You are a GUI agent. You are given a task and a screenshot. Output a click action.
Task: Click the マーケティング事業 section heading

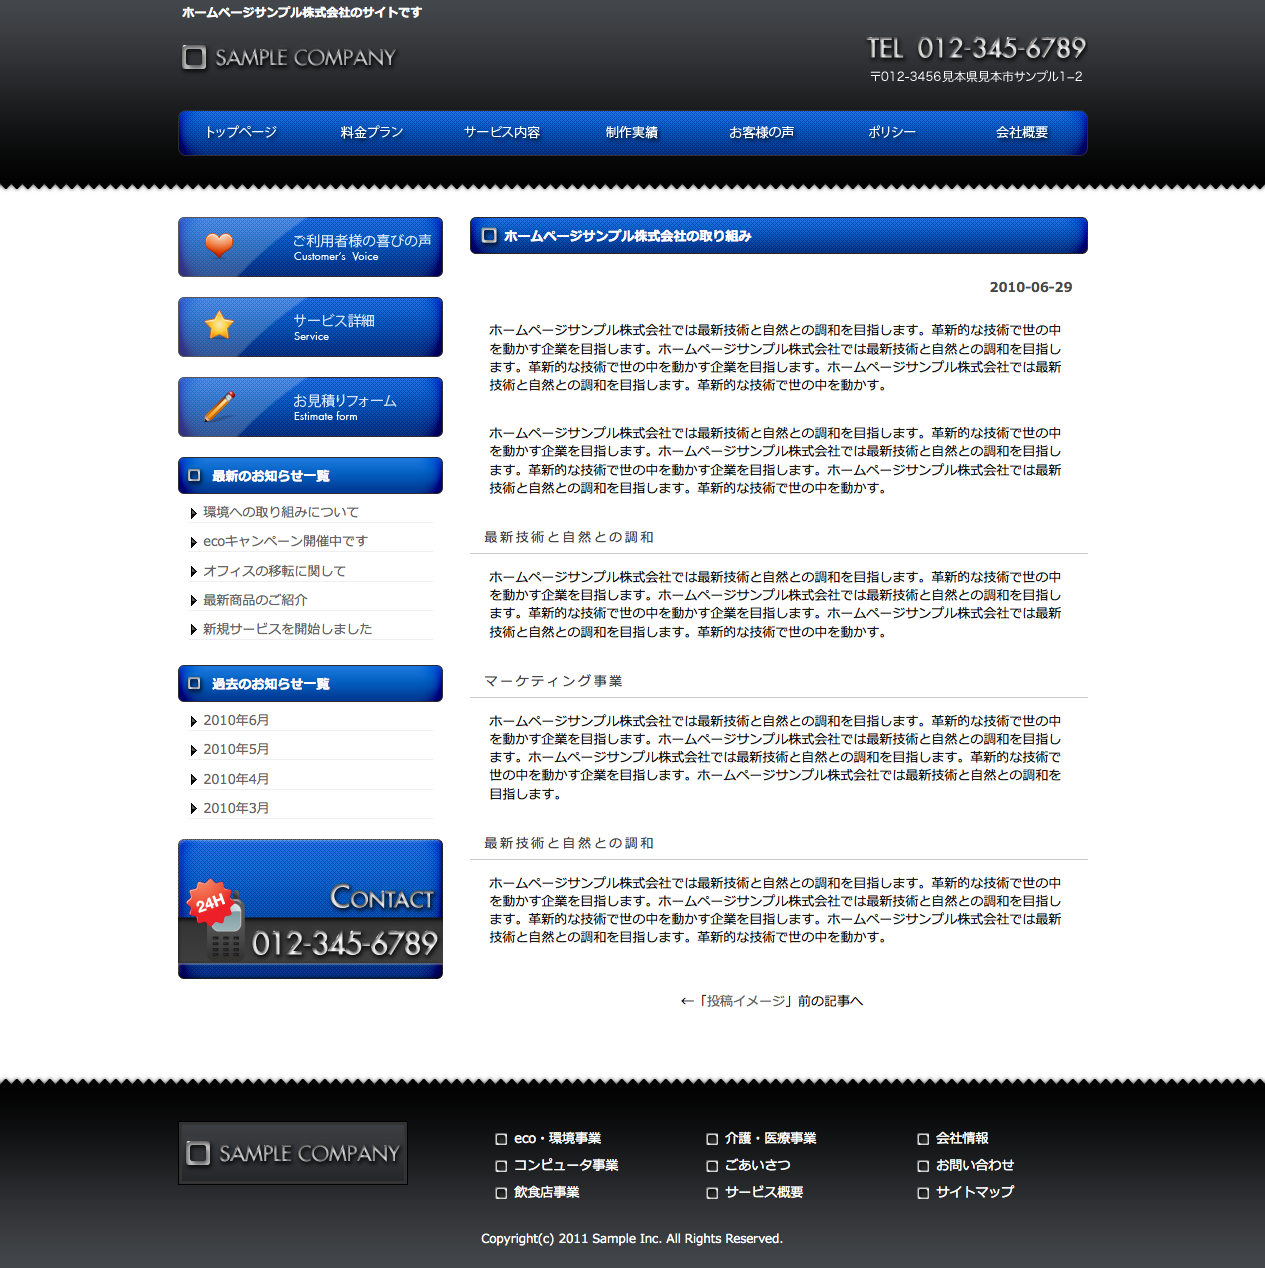click(x=553, y=681)
